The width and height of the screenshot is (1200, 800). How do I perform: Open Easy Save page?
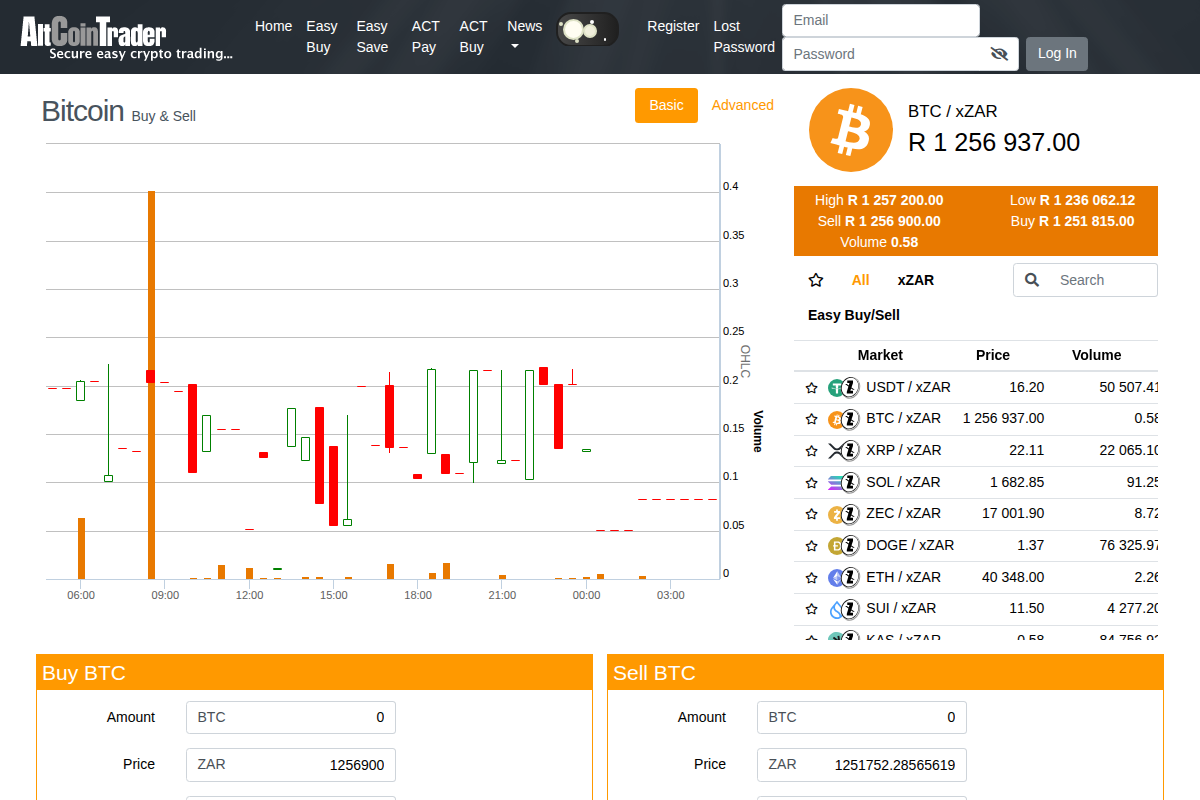click(x=372, y=37)
